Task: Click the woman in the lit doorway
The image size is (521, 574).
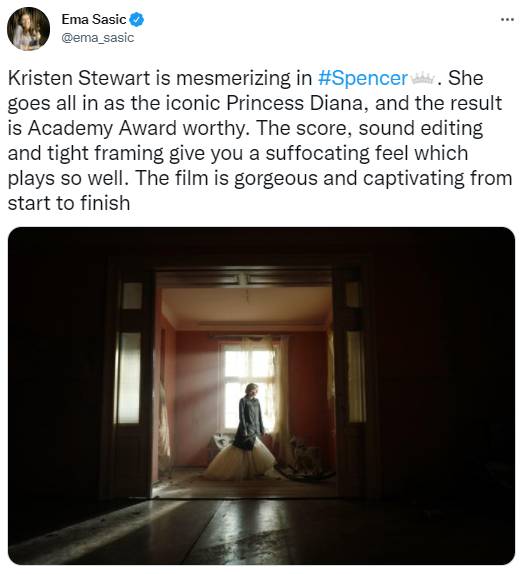Action: tap(250, 417)
